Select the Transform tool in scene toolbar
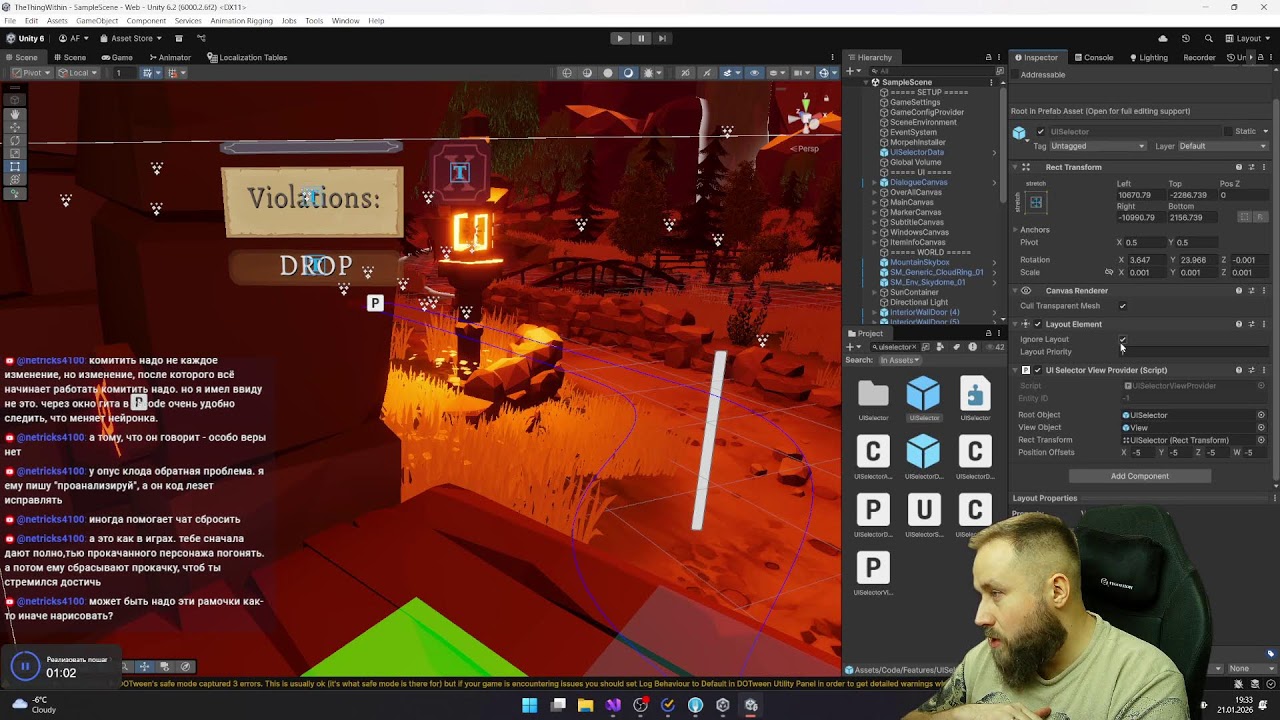This screenshot has width=1280, height=720. (15, 179)
